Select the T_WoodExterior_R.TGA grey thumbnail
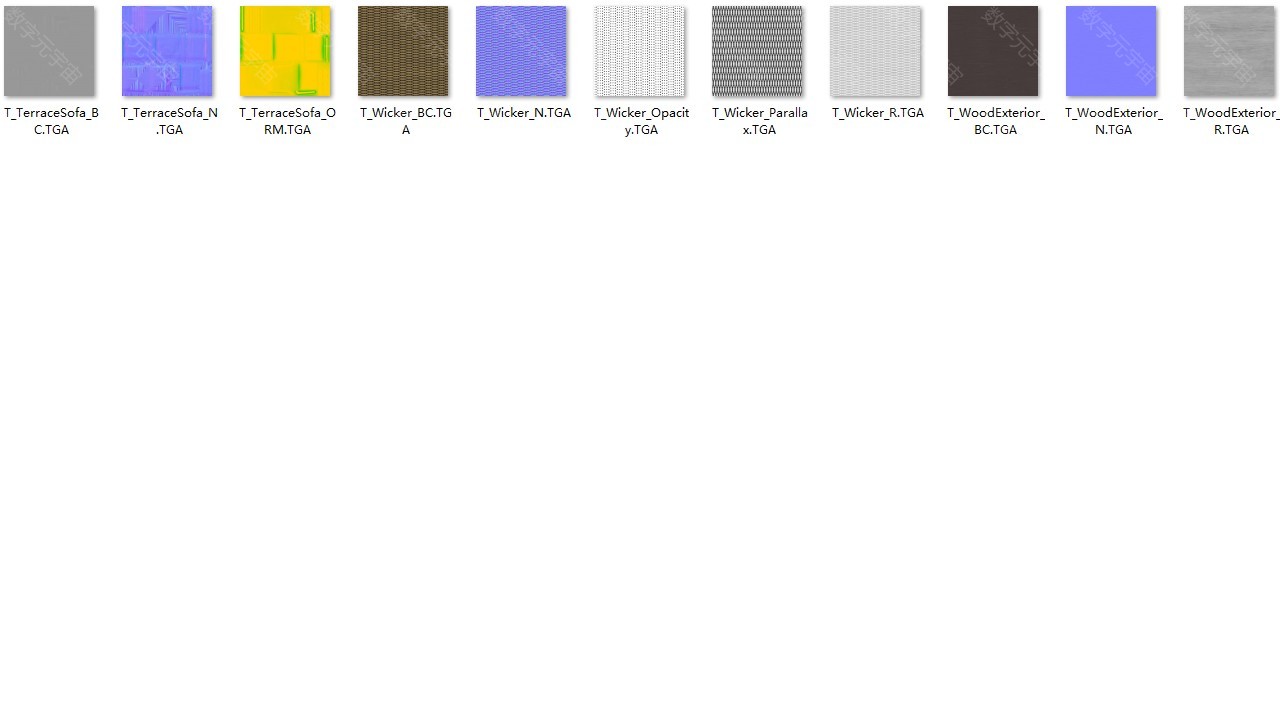The width and height of the screenshot is (1280, 720). pos(1229,51)
